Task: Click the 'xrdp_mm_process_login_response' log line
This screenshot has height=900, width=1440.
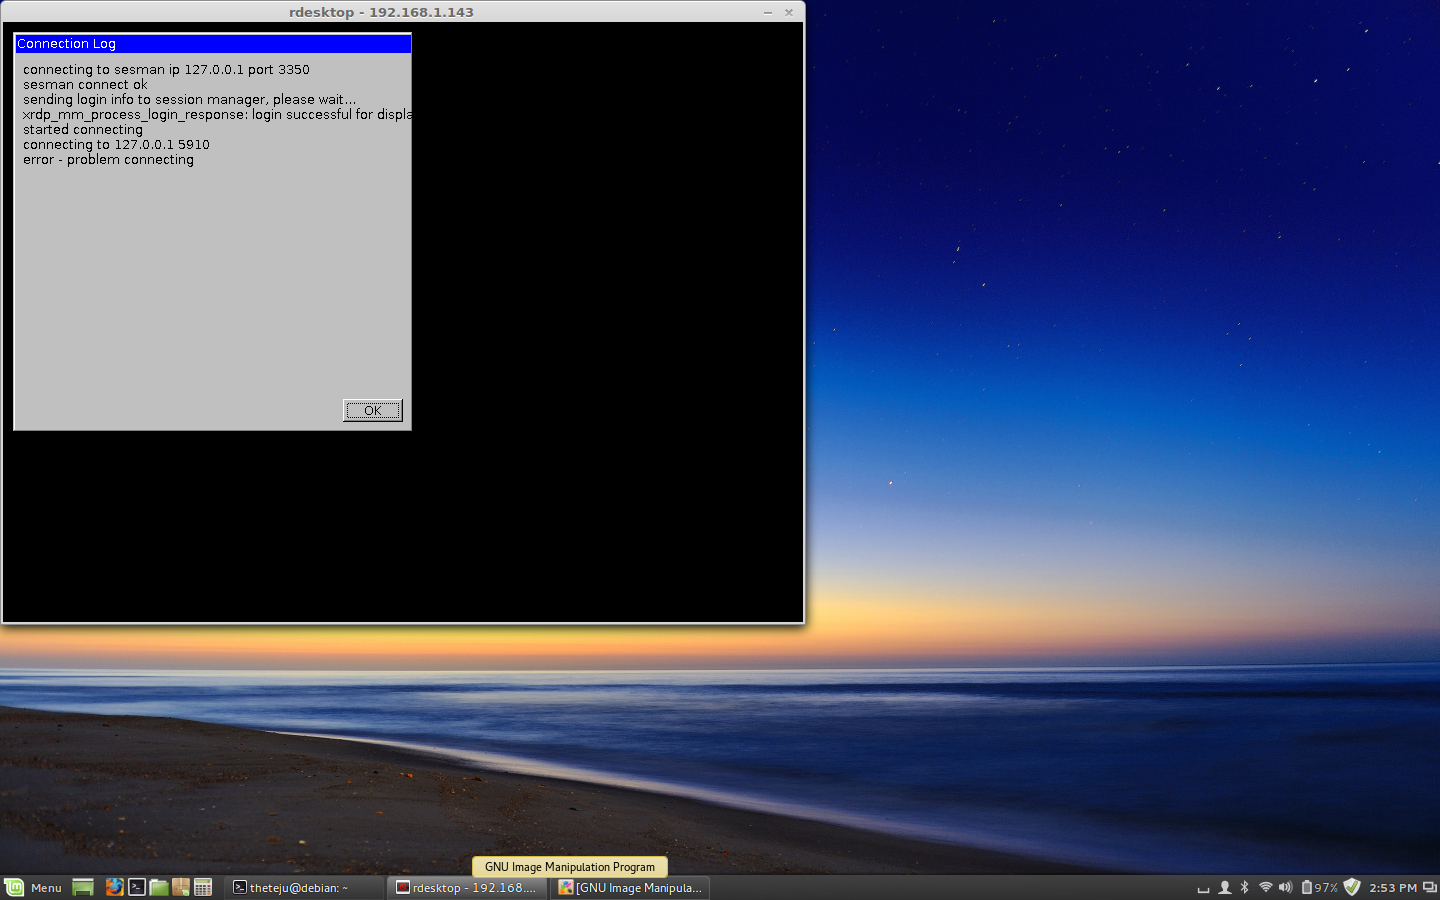Action: [217, 115]
